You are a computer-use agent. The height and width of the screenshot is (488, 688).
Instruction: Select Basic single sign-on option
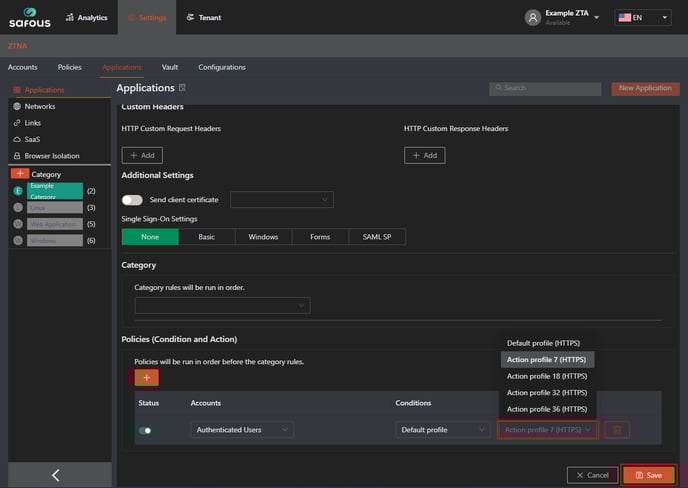[206, 237]
